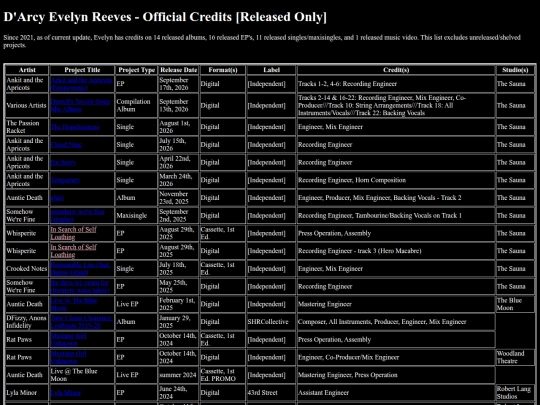Open Mustang Girl Unknown cassette-row link
The width and height of the screenshot is (540, 405).
(x=69, y=340)
